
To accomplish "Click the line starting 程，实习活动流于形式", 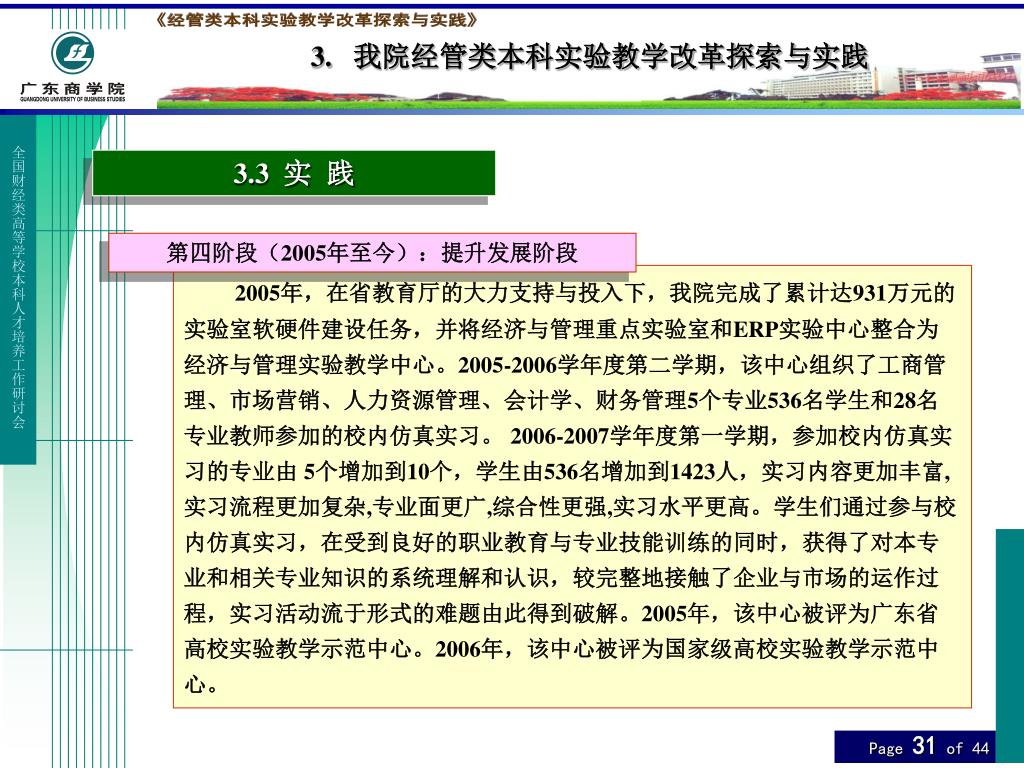I will click(562, 613).
